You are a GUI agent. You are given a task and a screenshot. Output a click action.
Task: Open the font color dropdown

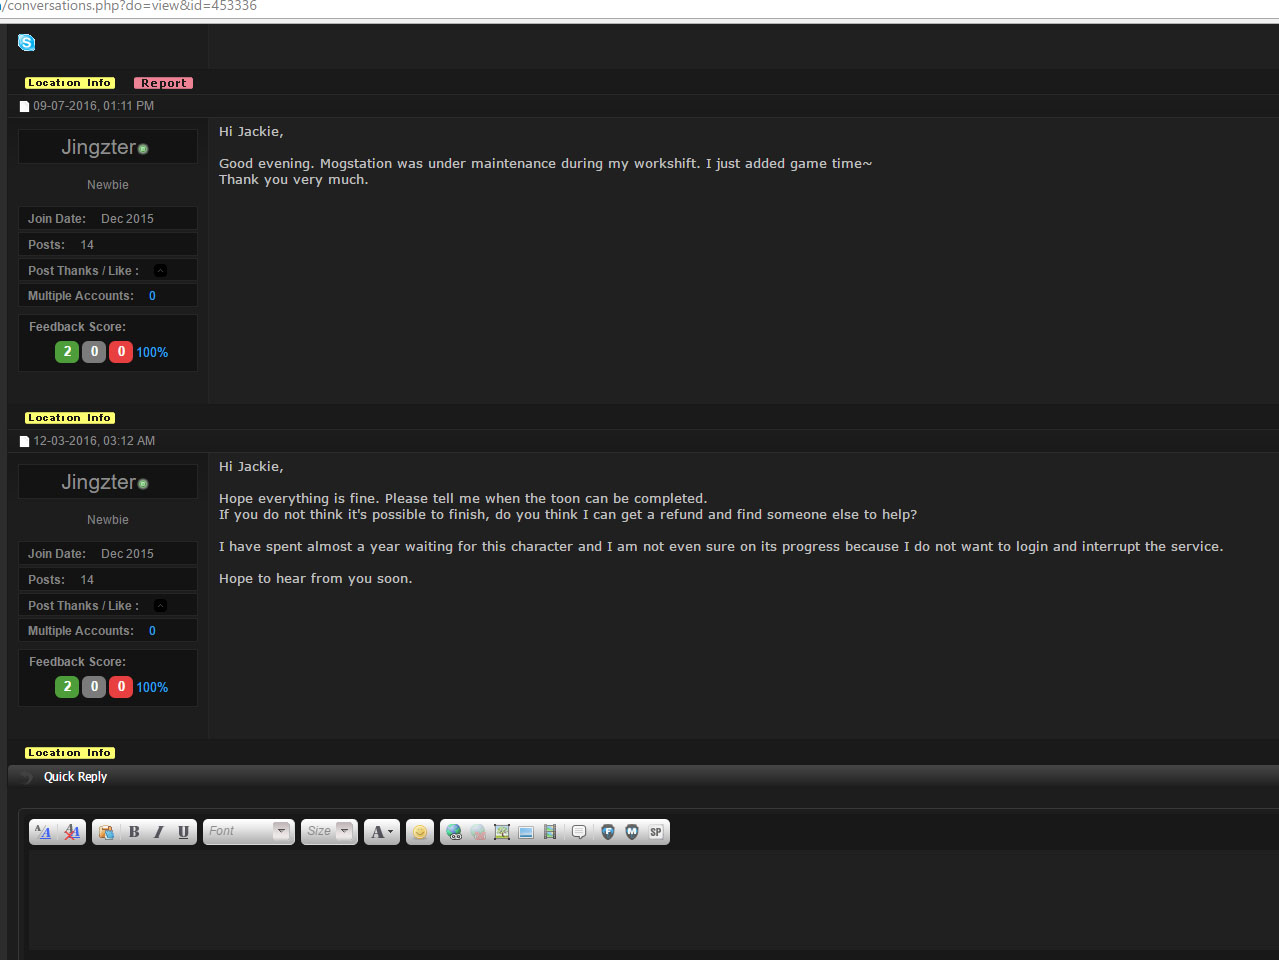pyautogui.click(x=382, y=832)
